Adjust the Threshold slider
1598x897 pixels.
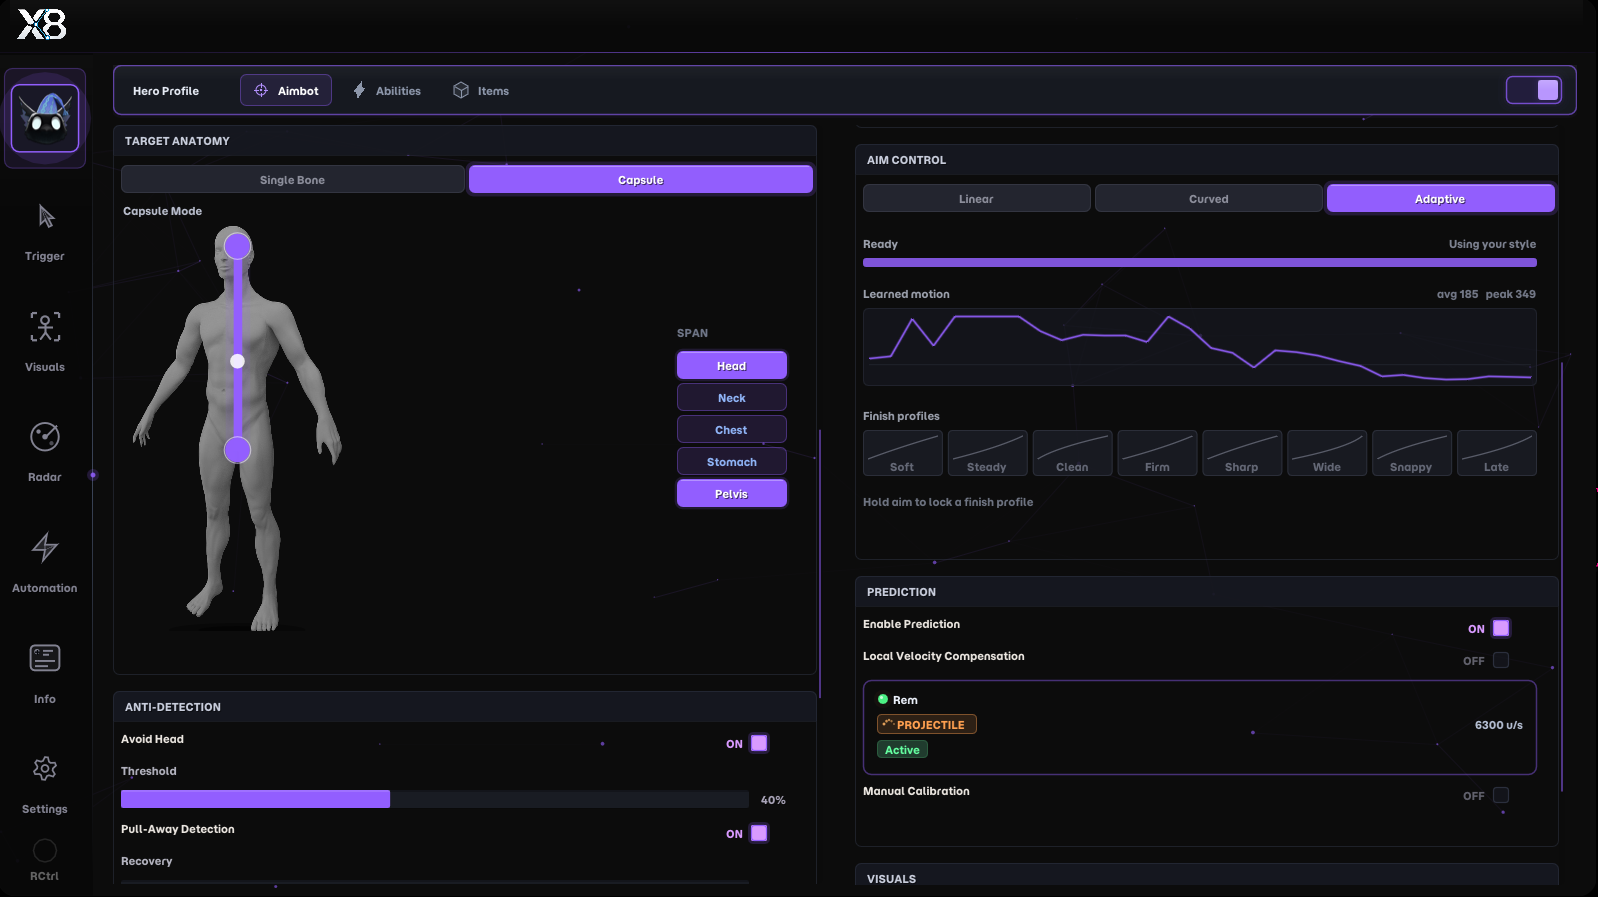point(435,799)
